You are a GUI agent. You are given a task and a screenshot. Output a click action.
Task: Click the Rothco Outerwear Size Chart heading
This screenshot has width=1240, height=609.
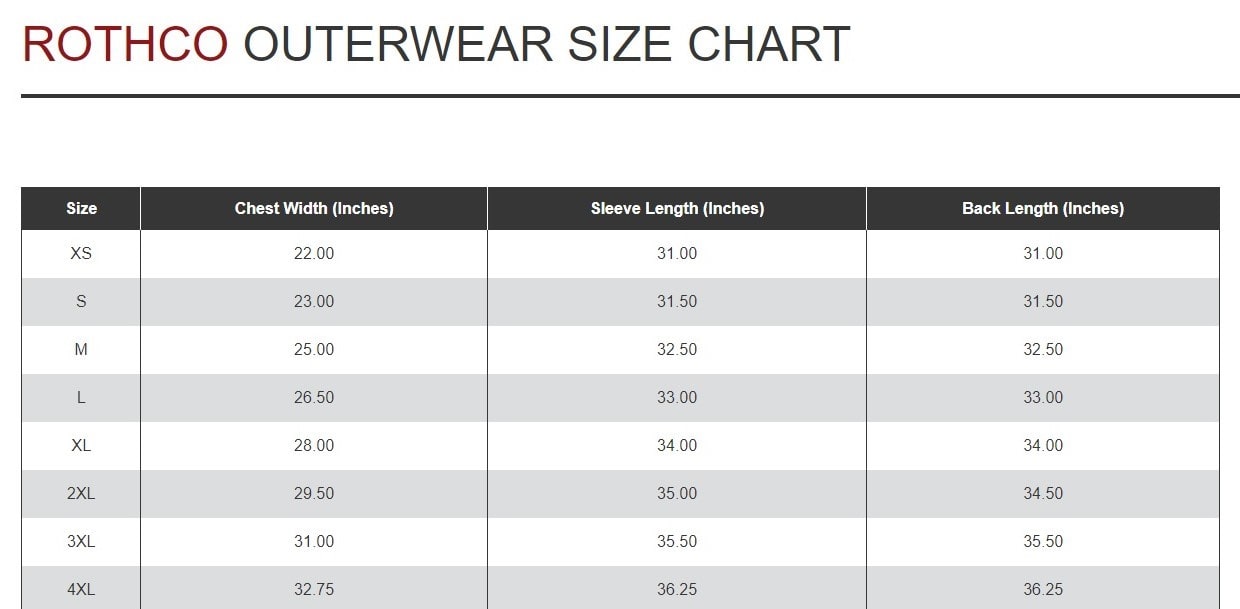tap(436, 45)
